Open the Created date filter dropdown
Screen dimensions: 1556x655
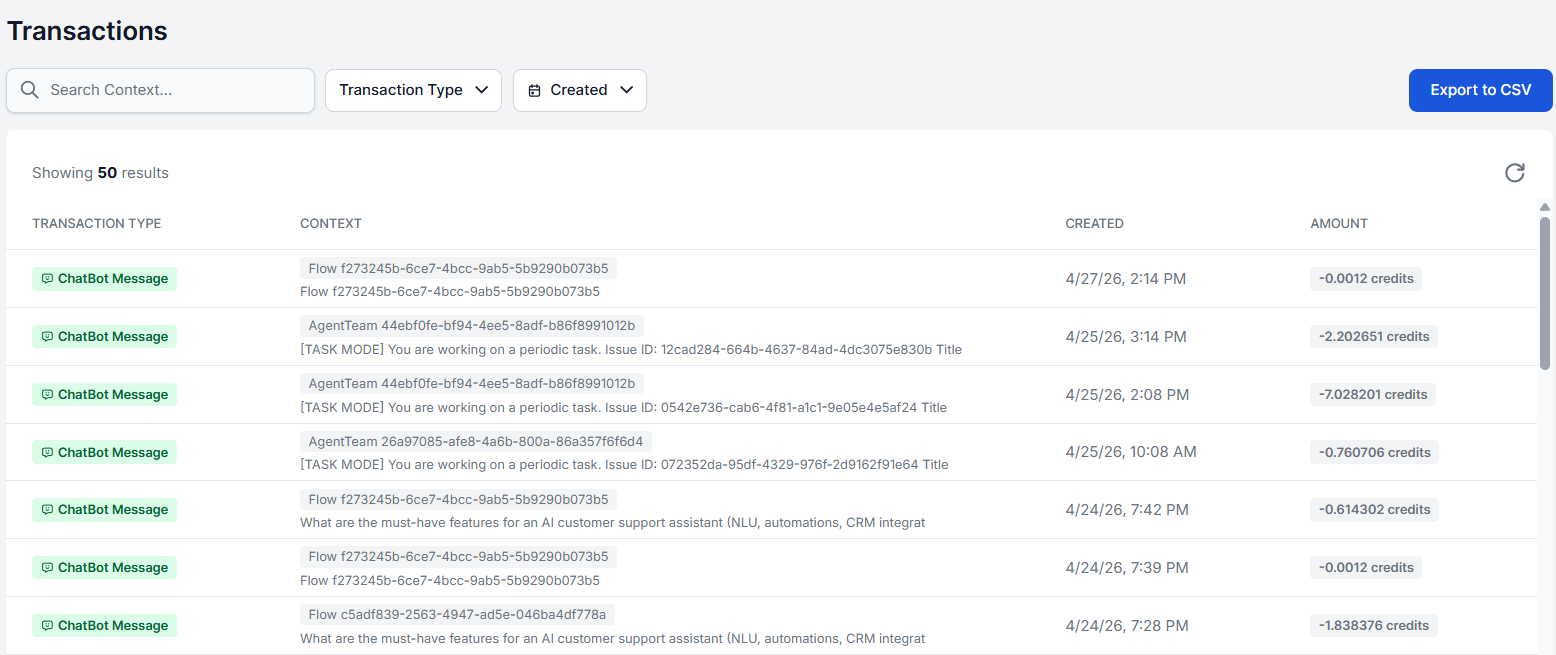pos(580,90)
